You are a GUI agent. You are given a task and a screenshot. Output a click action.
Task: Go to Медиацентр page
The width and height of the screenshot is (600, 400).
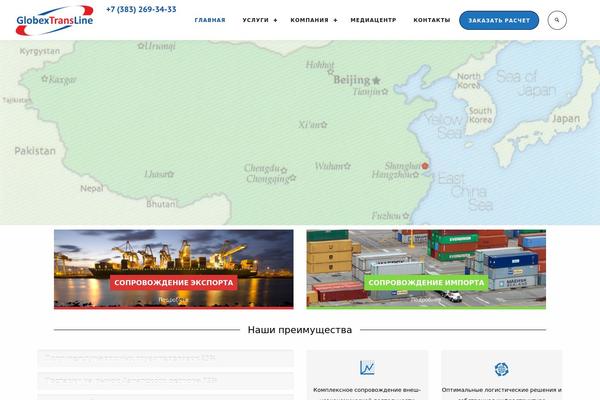tap(373, 20)
